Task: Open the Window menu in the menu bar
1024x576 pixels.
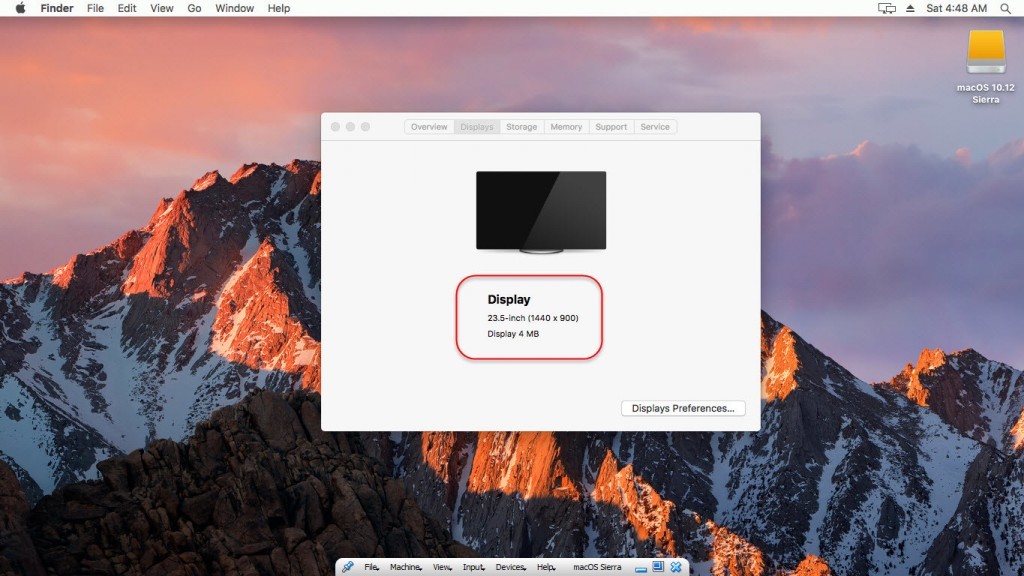Action: pos(234,8)
